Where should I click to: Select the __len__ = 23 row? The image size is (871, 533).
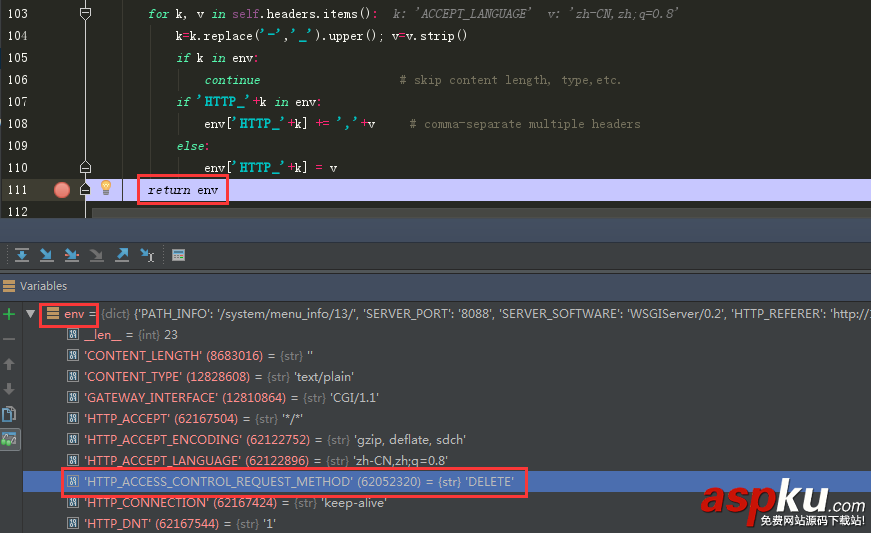(x=447, y=335)
